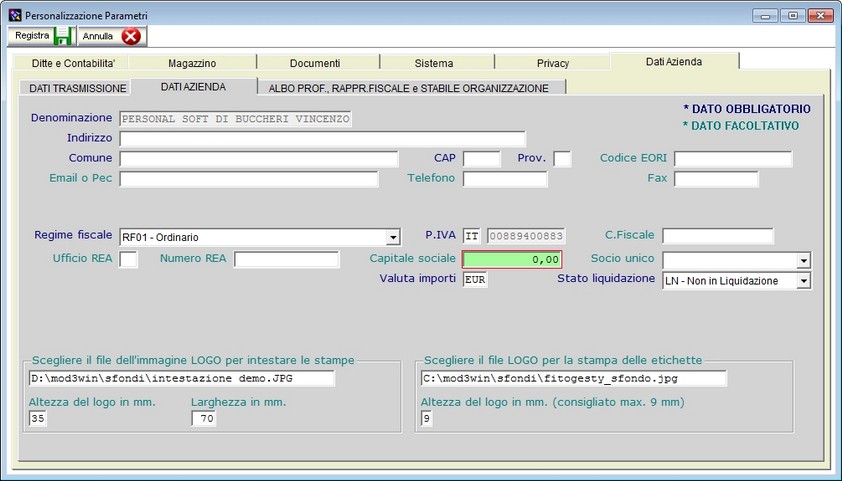Focus the Numero REA field

(287, 259)
